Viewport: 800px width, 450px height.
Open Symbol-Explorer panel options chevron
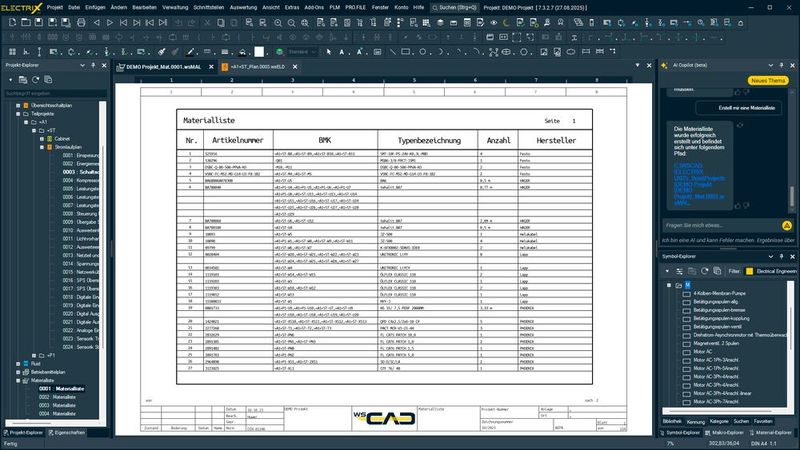click(770, 257)
